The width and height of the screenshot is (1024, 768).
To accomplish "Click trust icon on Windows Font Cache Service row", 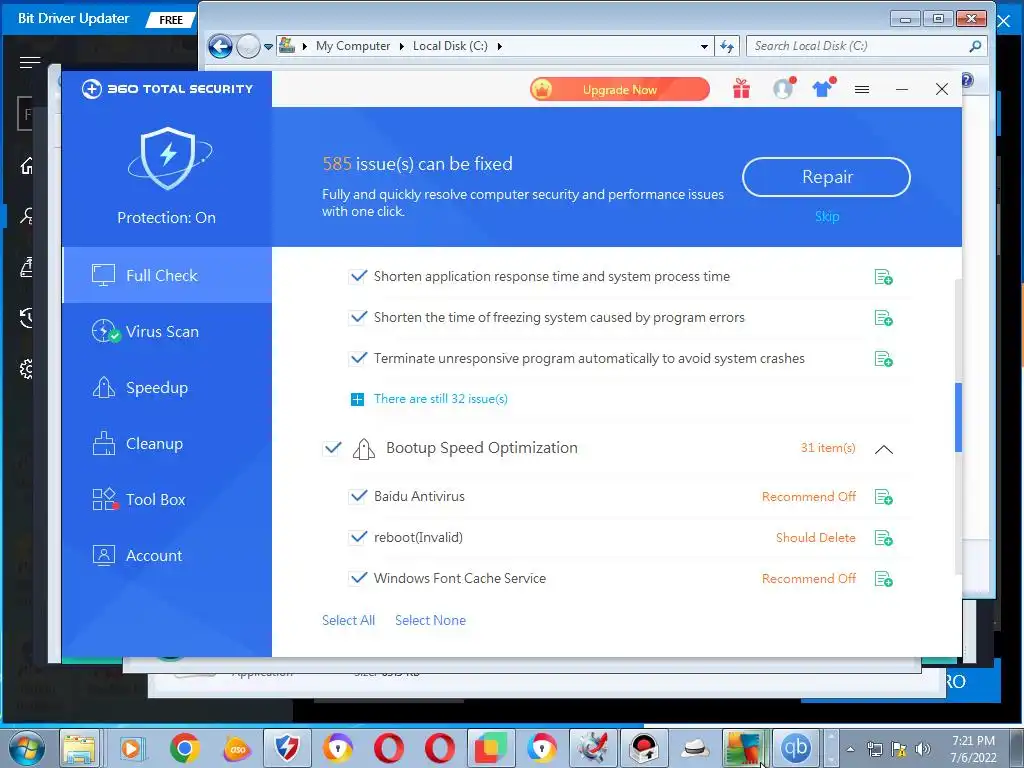I will pyautogui.click(x=883, y=579).
